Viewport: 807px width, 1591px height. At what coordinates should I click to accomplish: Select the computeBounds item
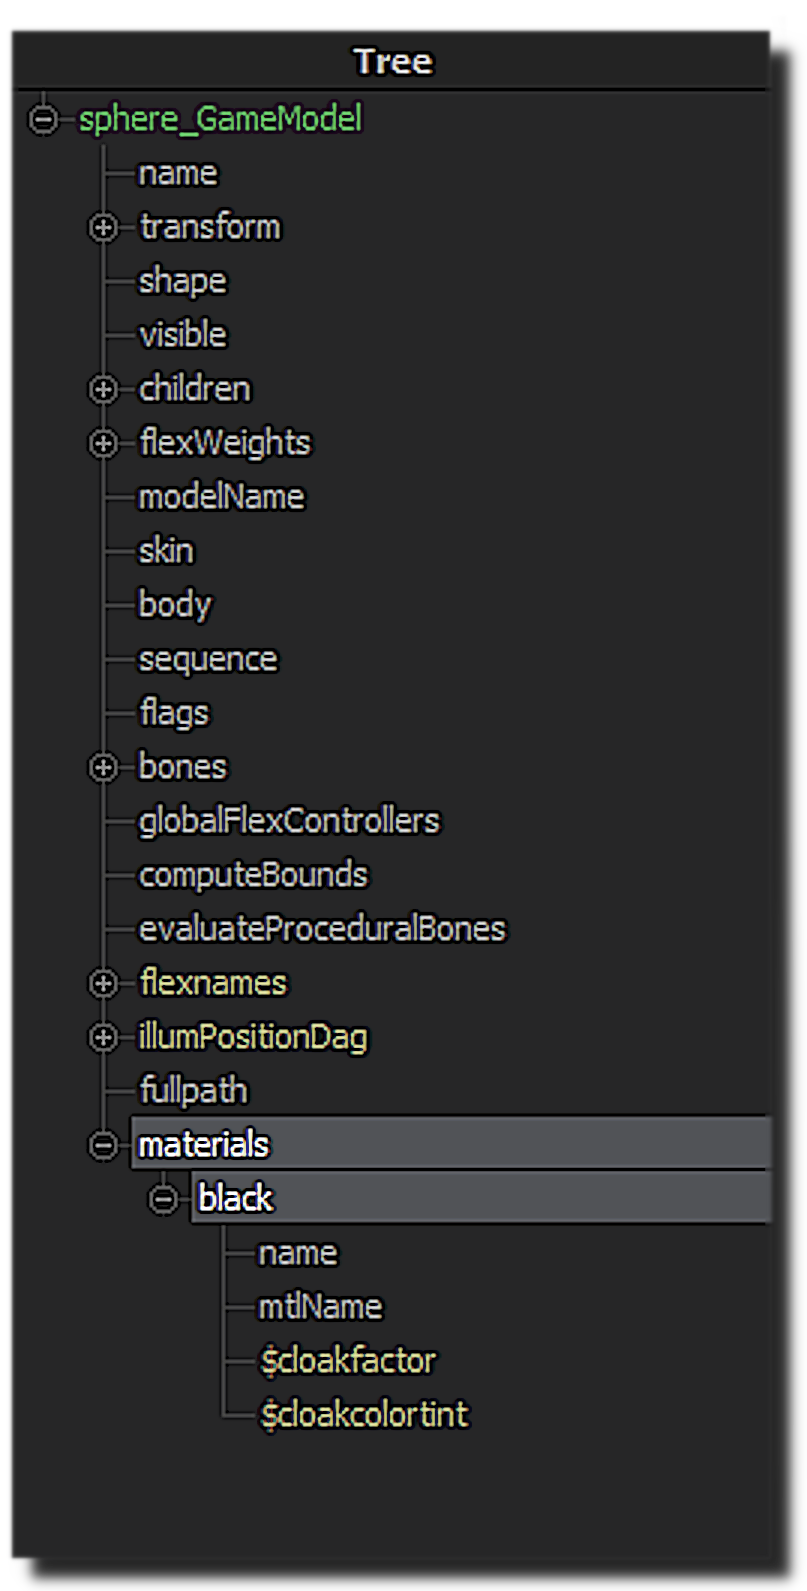pyautogui.click(x=253, y=875)
